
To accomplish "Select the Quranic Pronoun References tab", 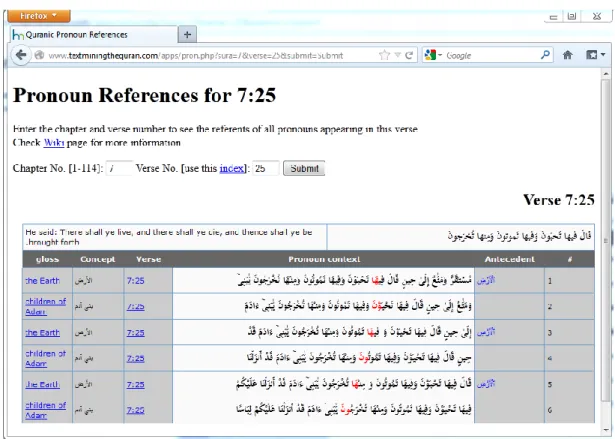I will (94, 35).
